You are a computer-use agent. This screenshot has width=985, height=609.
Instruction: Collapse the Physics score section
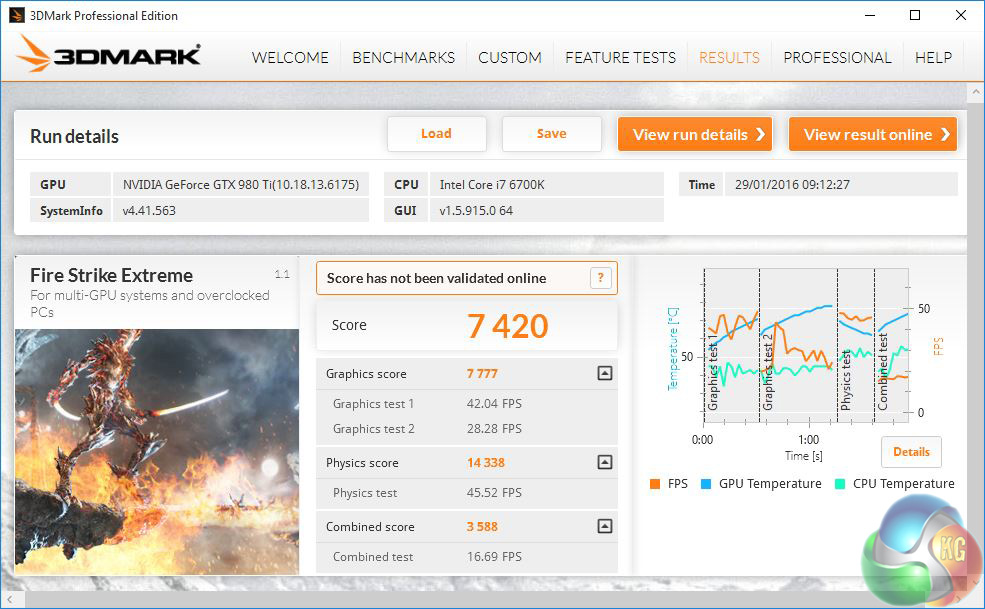coord(604,463)
